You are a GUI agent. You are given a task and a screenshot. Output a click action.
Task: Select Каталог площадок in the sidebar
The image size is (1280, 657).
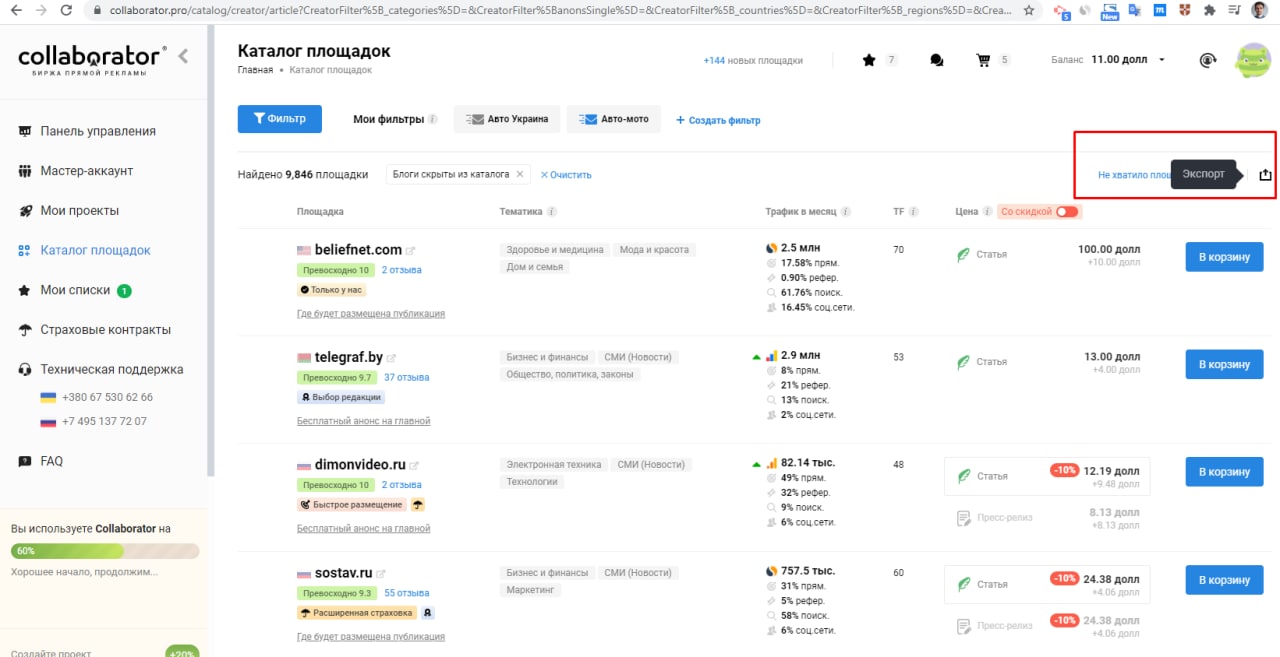point(96,250)
